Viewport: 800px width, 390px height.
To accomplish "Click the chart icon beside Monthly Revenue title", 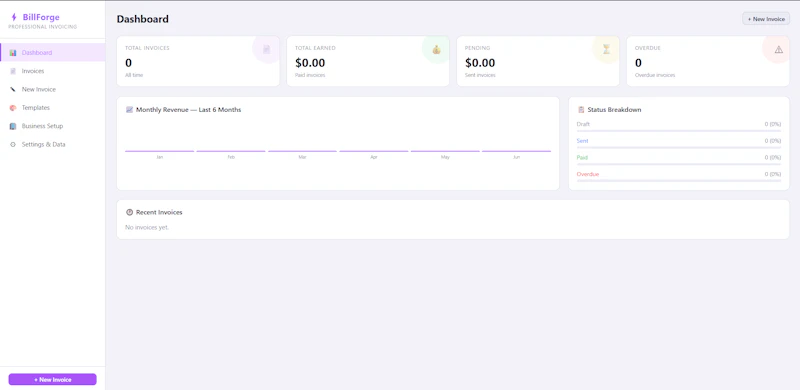I will (130, 110).
